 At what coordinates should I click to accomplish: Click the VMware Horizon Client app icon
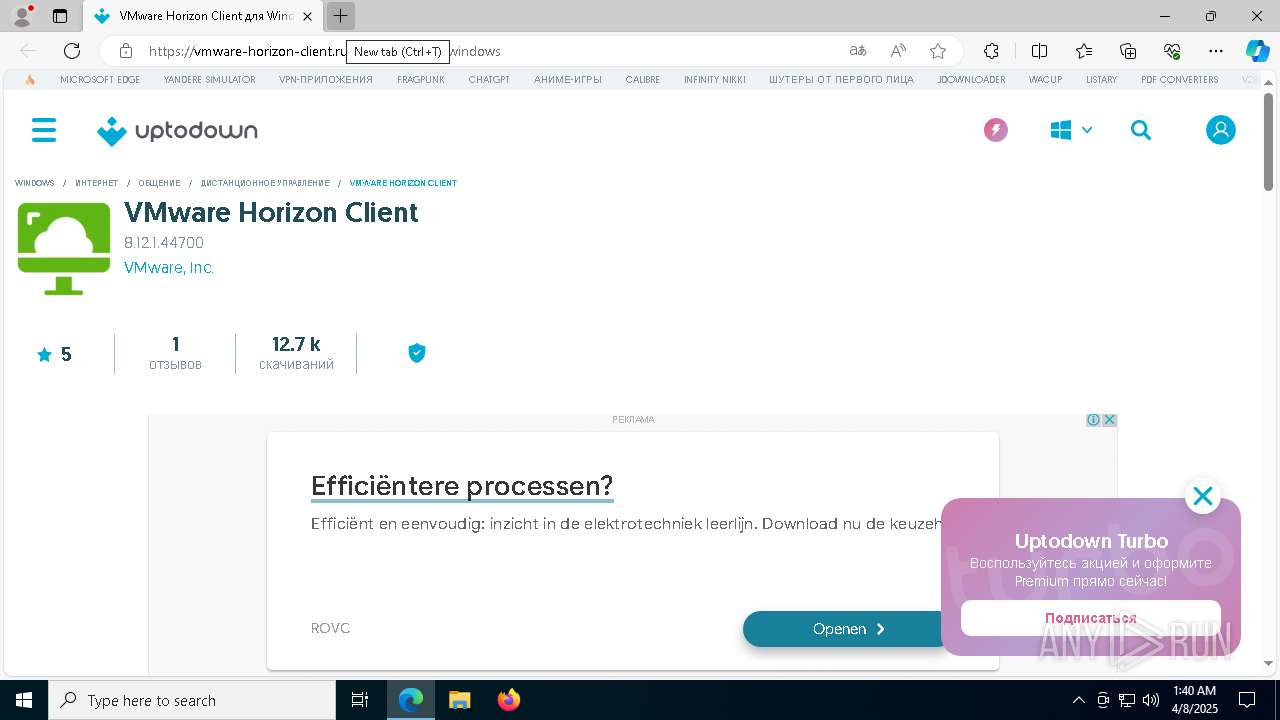[x=64, y=248]
